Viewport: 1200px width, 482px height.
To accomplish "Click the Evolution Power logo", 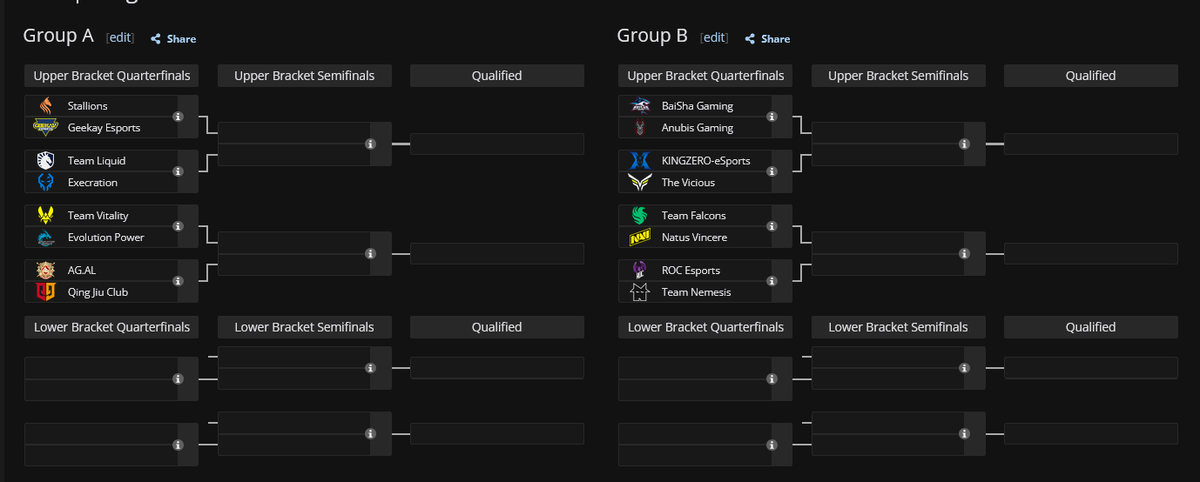I will [x=45, y=238].
